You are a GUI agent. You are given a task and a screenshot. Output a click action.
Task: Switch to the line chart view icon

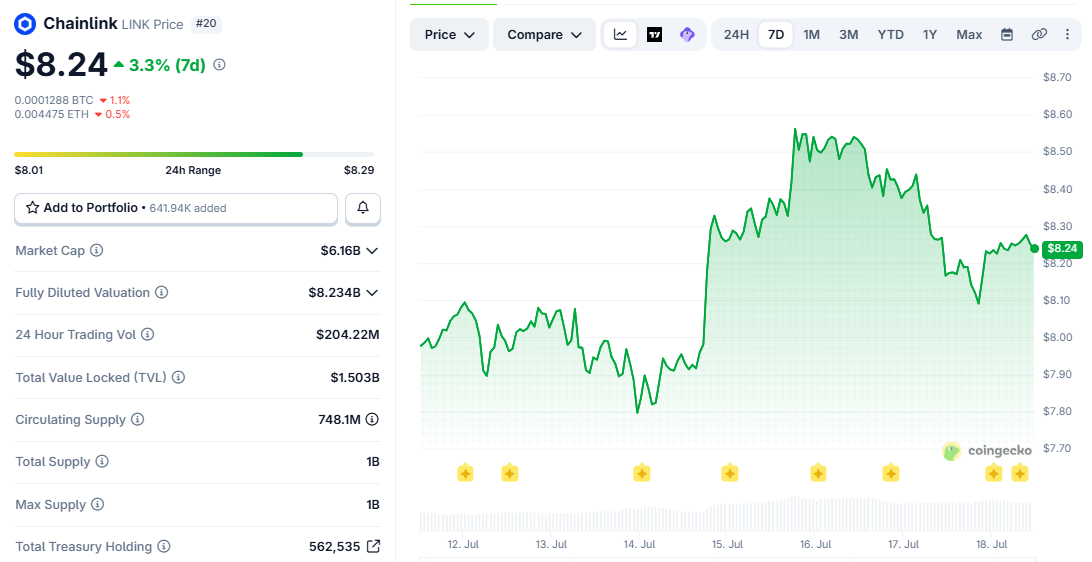pyautogui.click(x=621, y=34)
